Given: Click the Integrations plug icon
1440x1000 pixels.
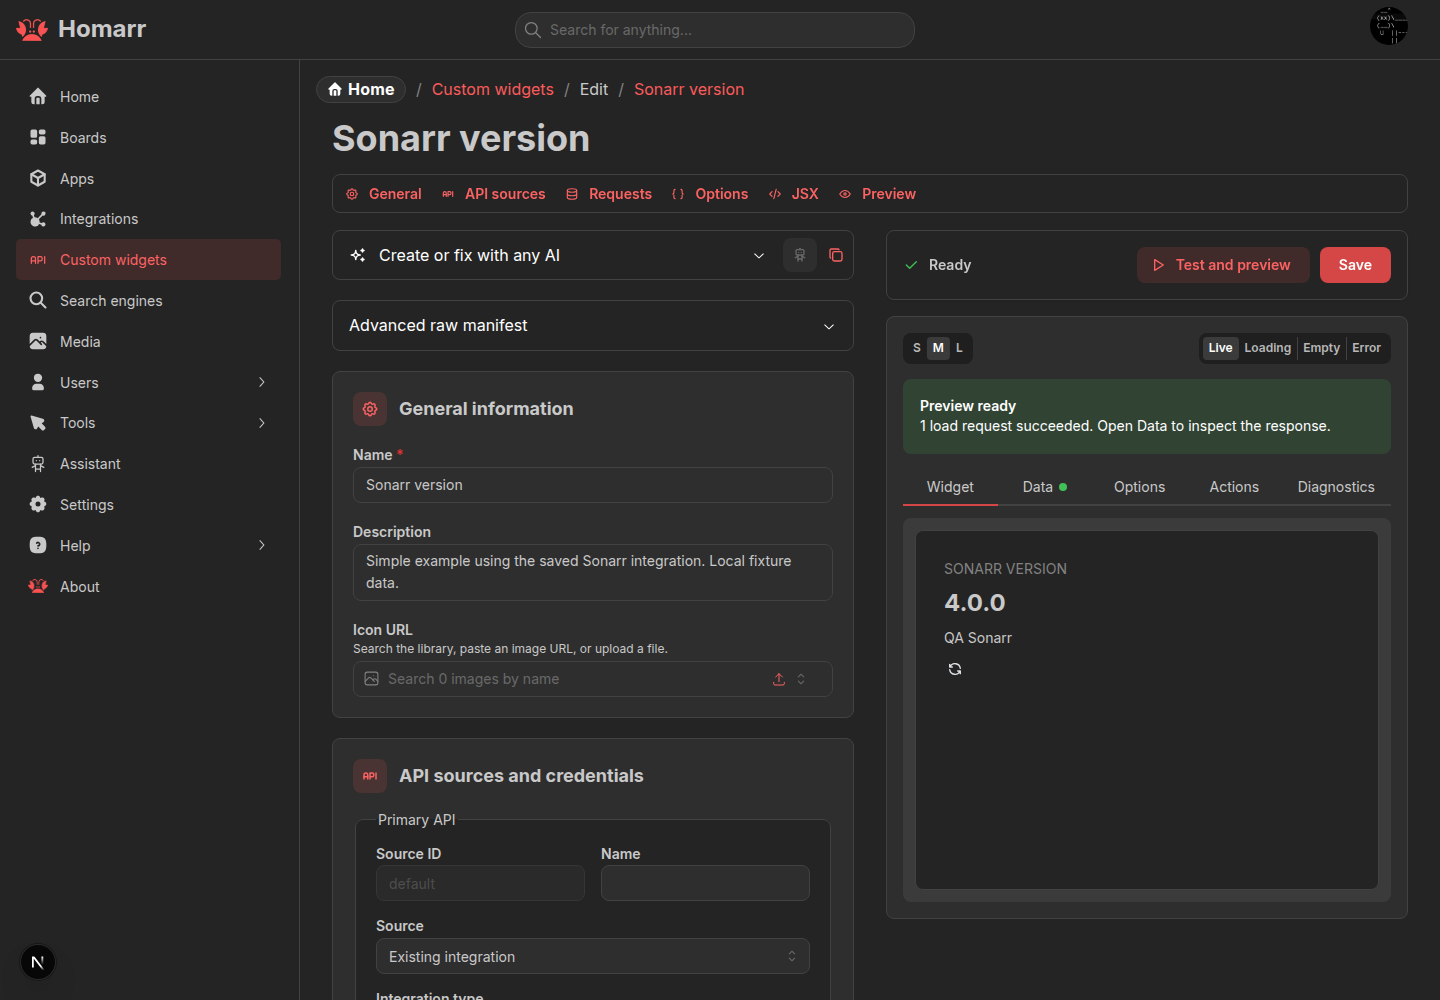Looking at the screenshot, I should (38, 219).
